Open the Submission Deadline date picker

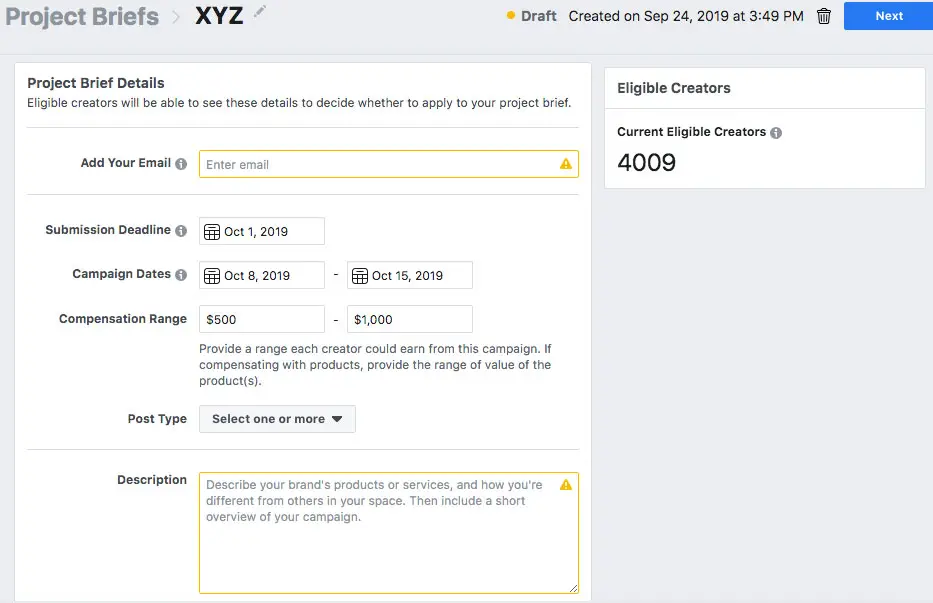tap(262, 231)
